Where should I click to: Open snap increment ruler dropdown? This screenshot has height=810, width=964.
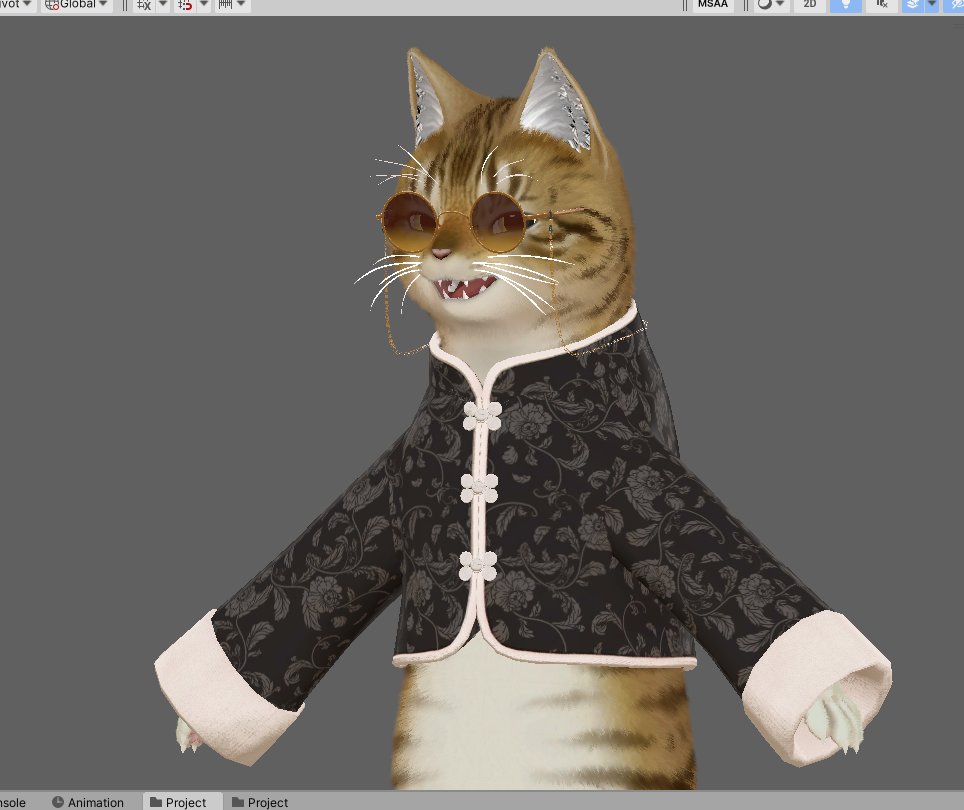[232, 4]
